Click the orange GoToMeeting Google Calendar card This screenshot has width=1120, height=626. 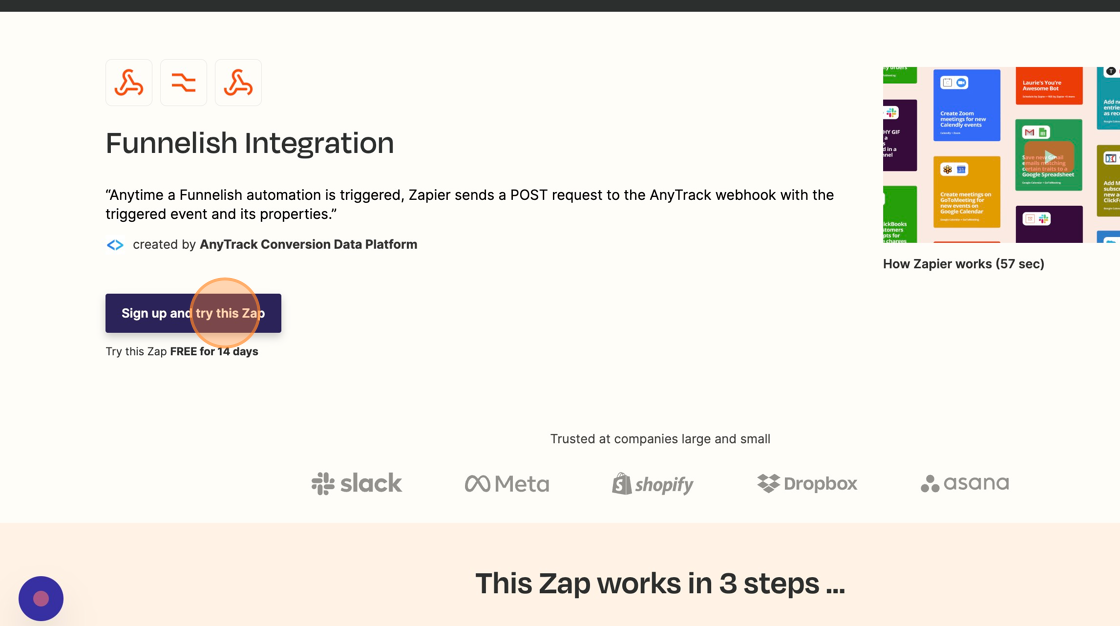point(966,192)
